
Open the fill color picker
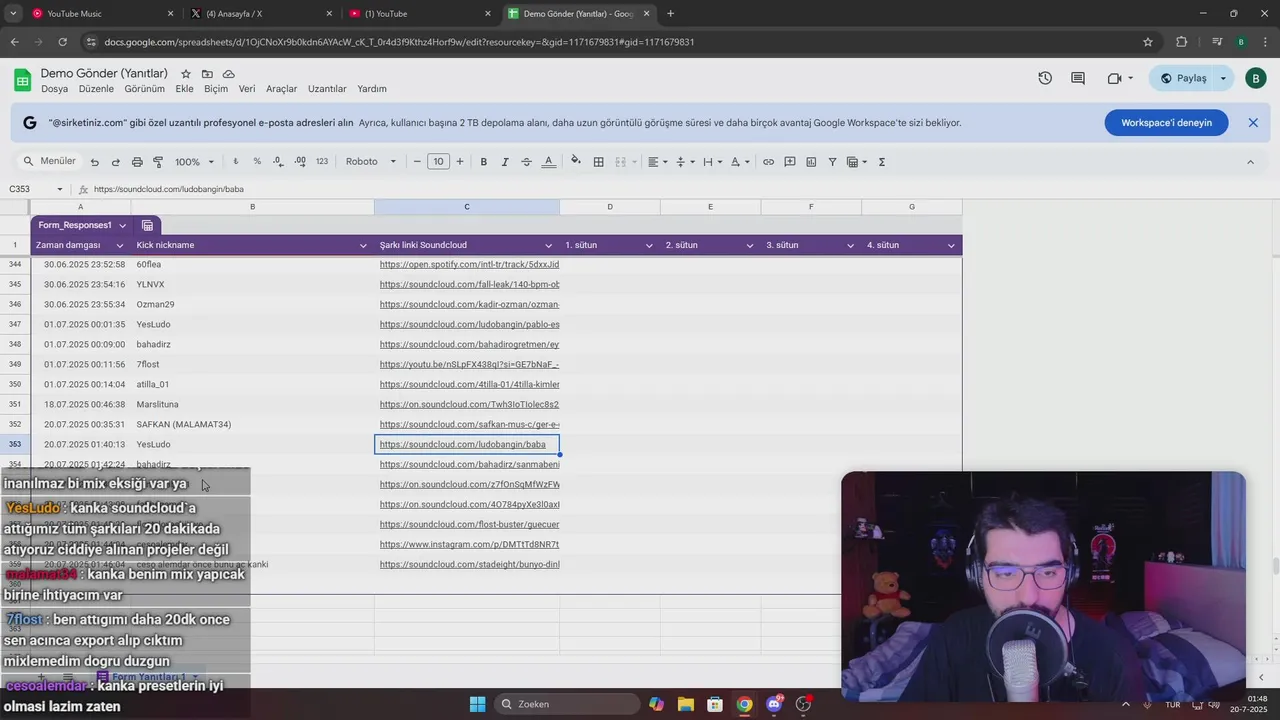[576, 162]
